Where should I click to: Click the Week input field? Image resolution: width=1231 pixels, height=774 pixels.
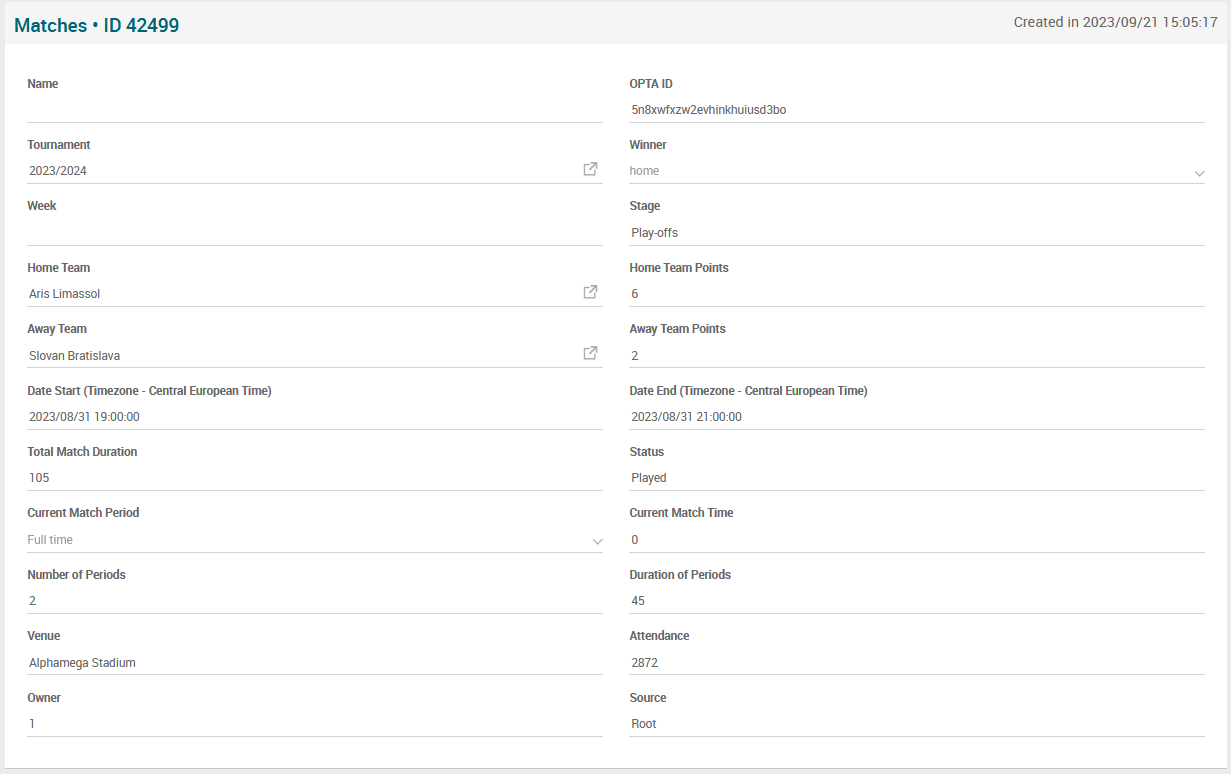coord(314,232)
